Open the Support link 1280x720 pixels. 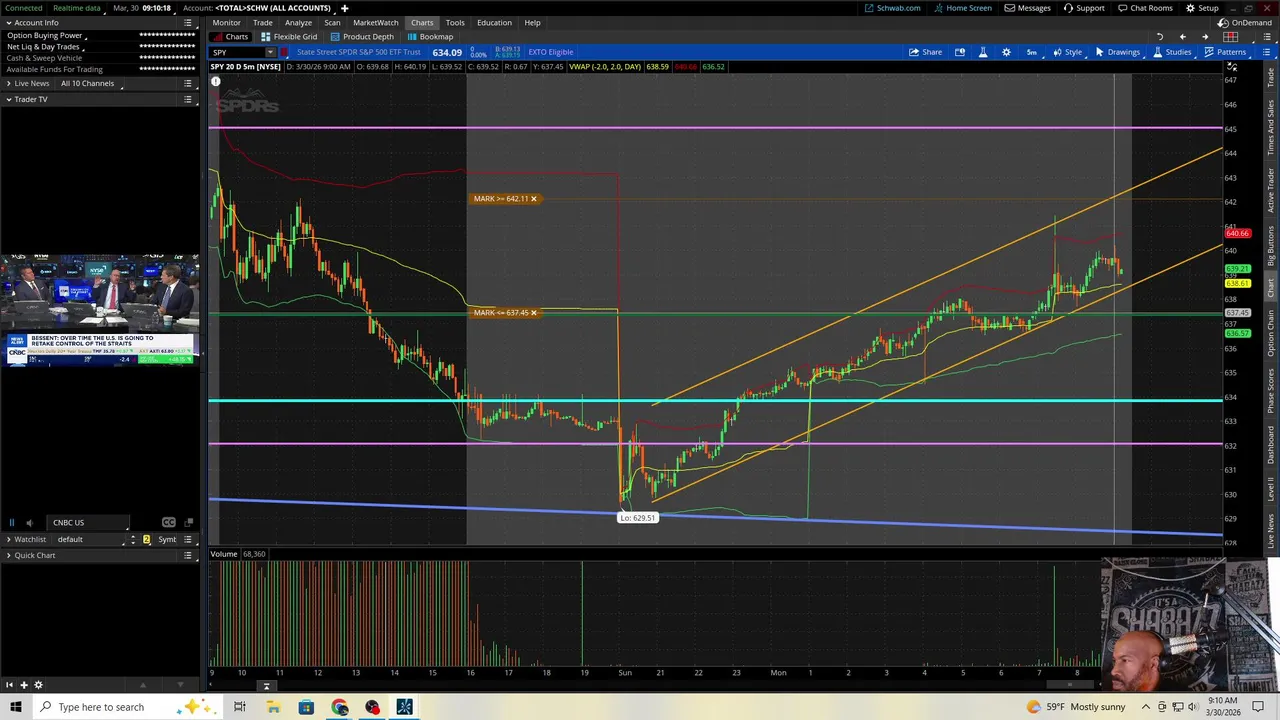click(1084, 8)
